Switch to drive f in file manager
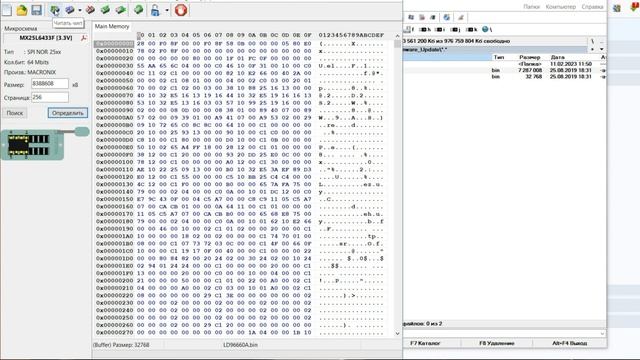 409,29
